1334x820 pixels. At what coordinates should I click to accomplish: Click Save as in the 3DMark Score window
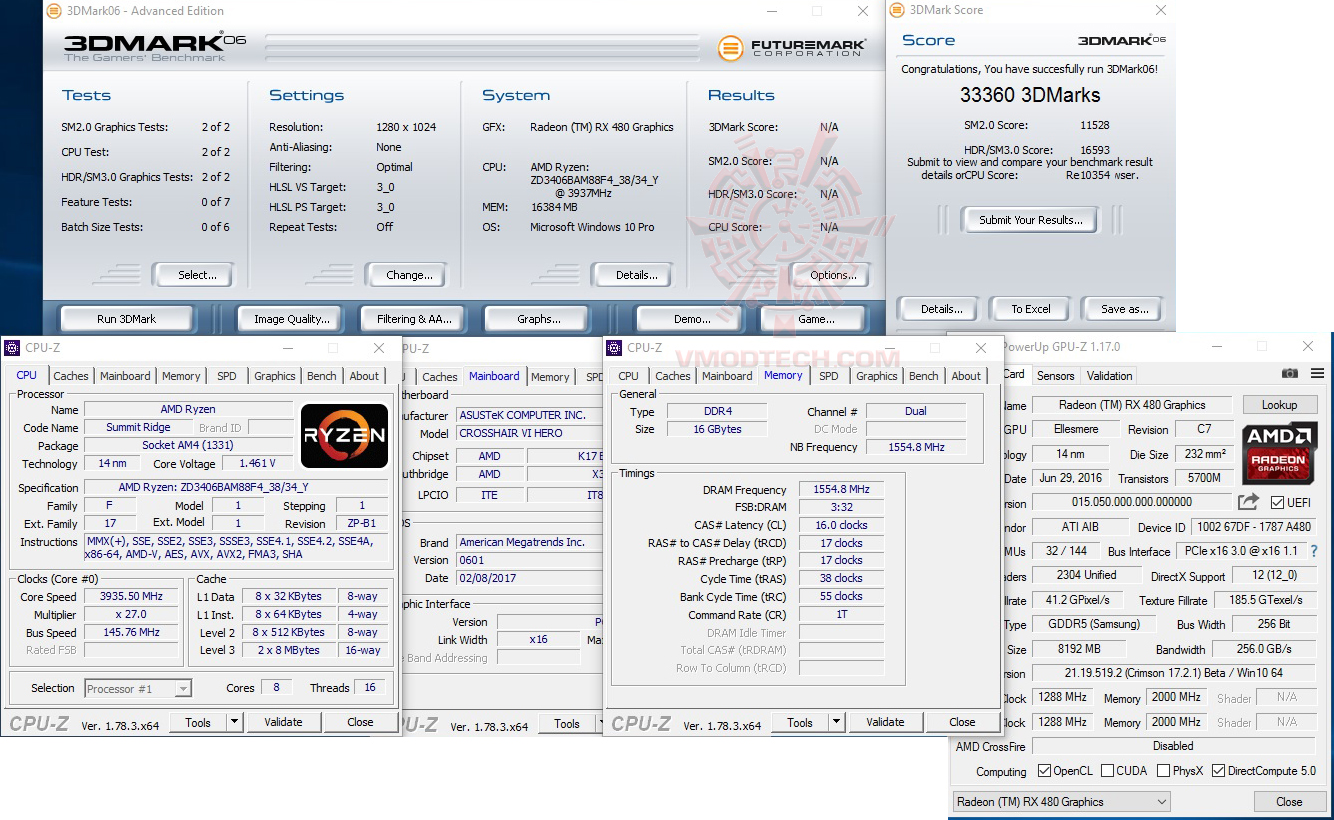1125,309
